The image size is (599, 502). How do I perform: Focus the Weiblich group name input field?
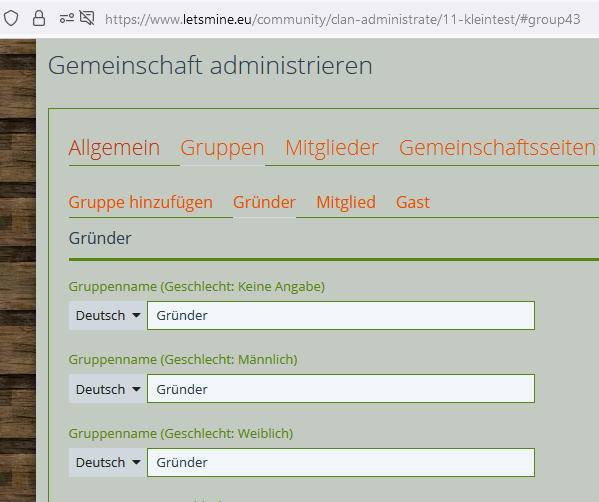point(341,463)
